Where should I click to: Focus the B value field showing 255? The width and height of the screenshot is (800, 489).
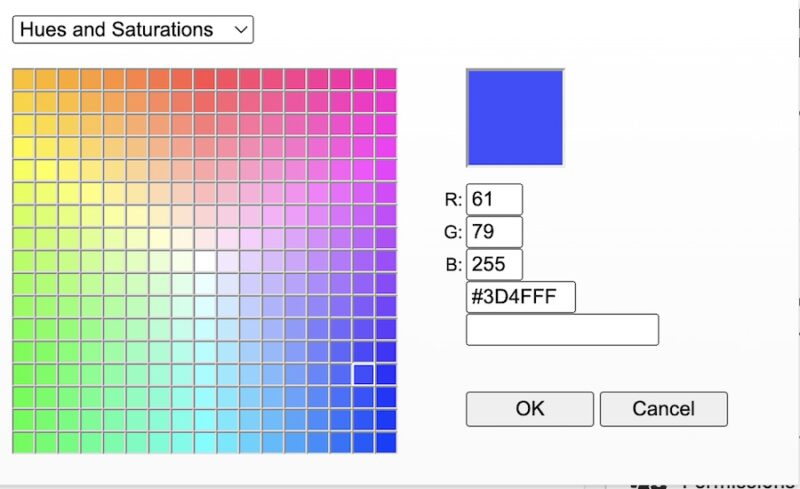point(494,264)
